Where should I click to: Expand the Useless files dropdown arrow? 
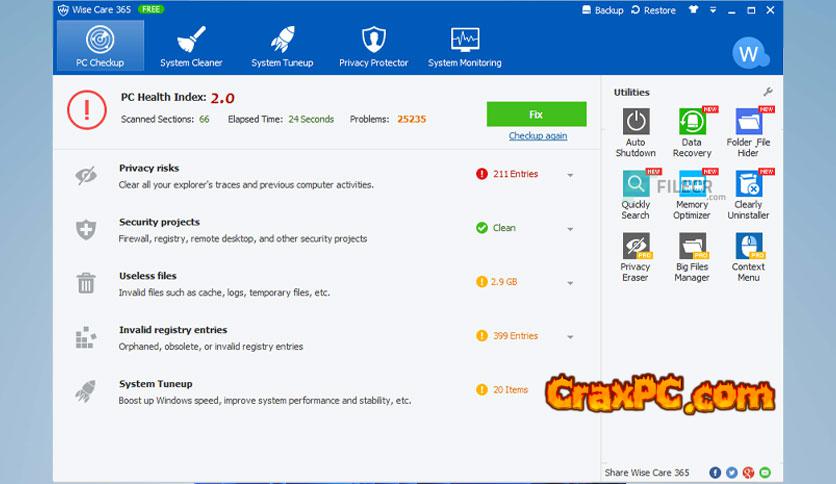tap(570, 283)
